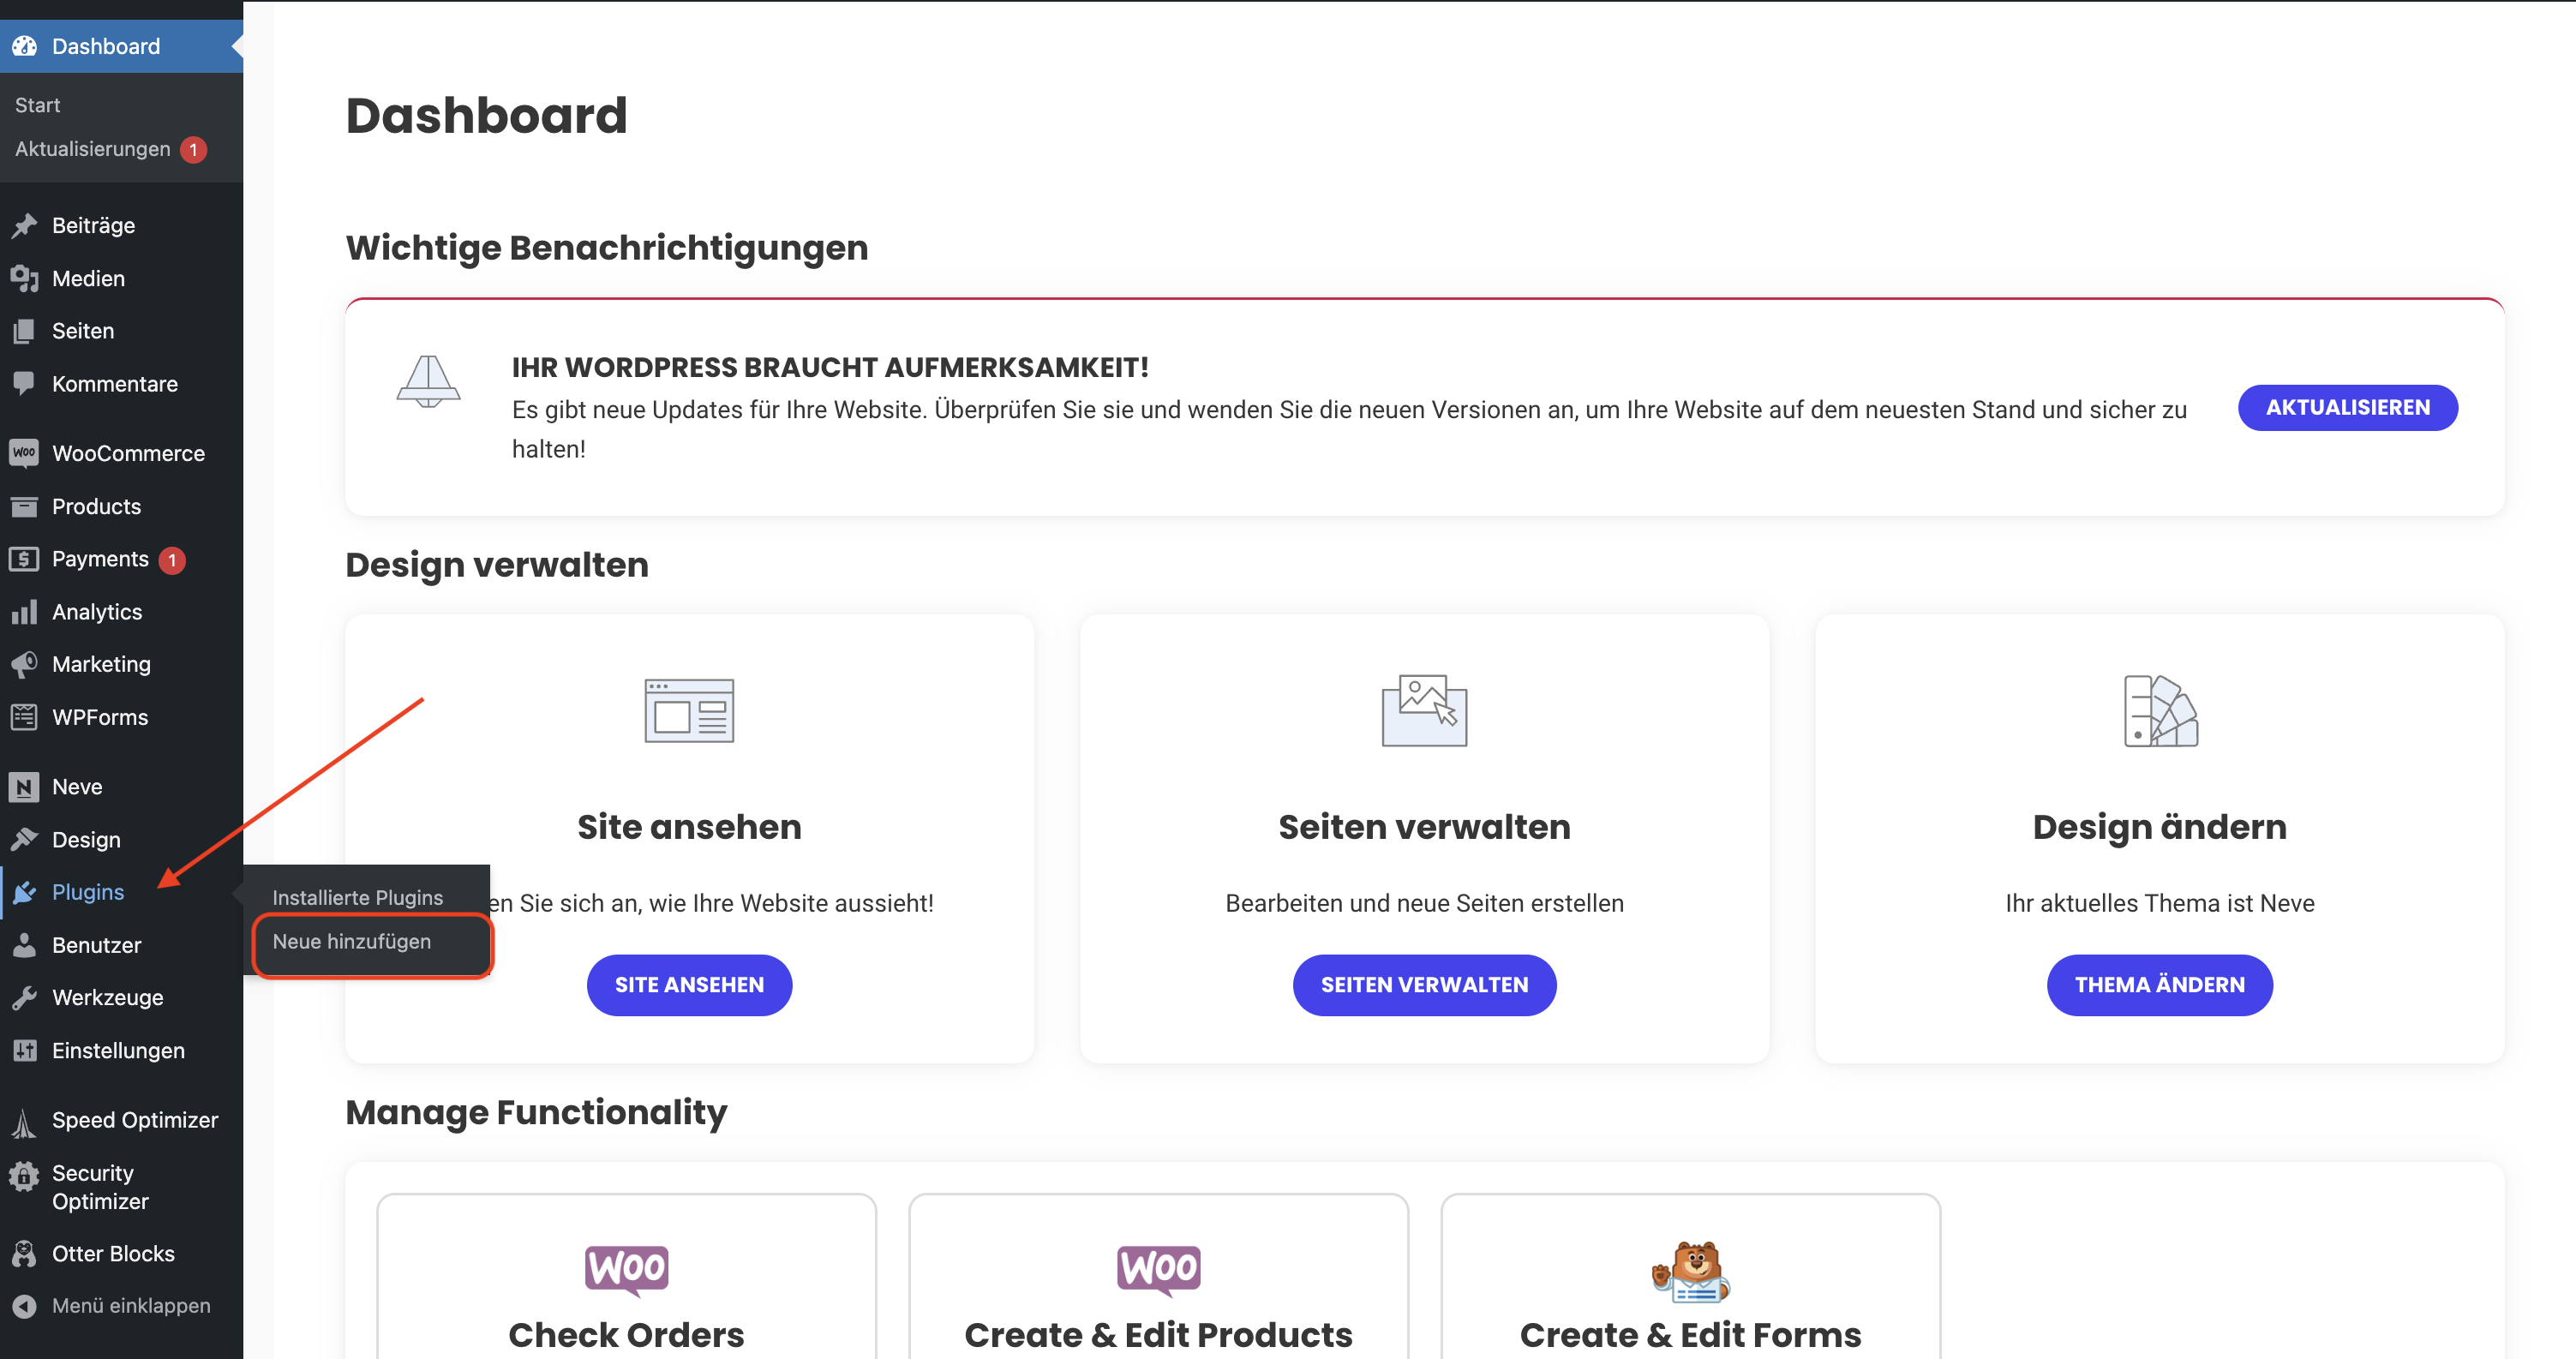Select the WooCommerce icon in the sidebar
This screenshot has width=2576, height=1359.
[25, 453]
